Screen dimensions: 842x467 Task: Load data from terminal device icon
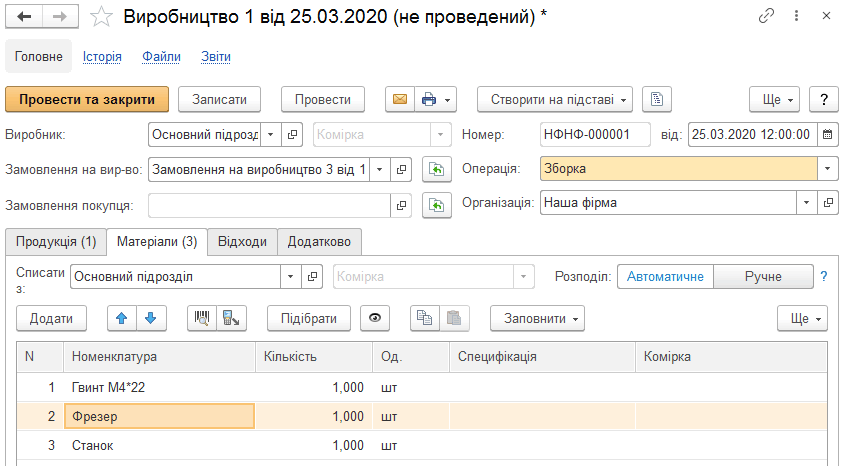pos(231,318)
